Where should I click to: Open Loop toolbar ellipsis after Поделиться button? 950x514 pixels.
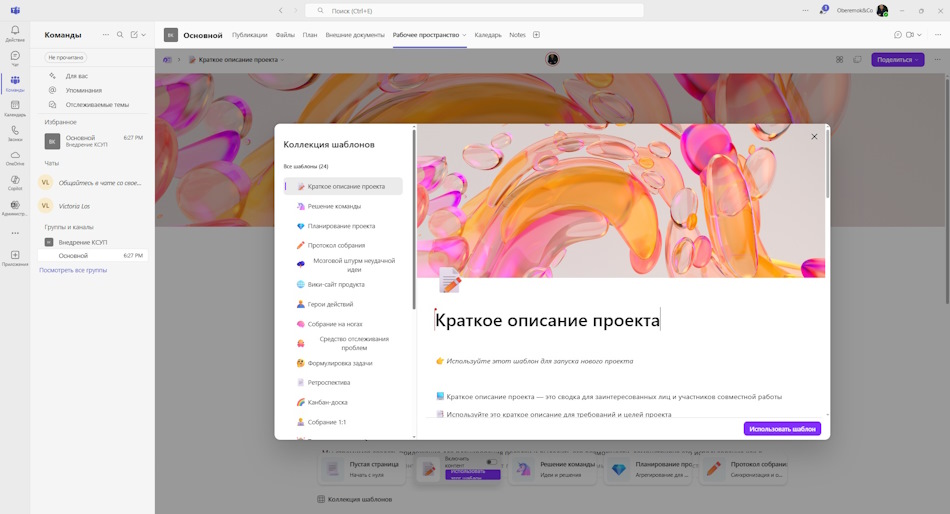pos(938,59)
